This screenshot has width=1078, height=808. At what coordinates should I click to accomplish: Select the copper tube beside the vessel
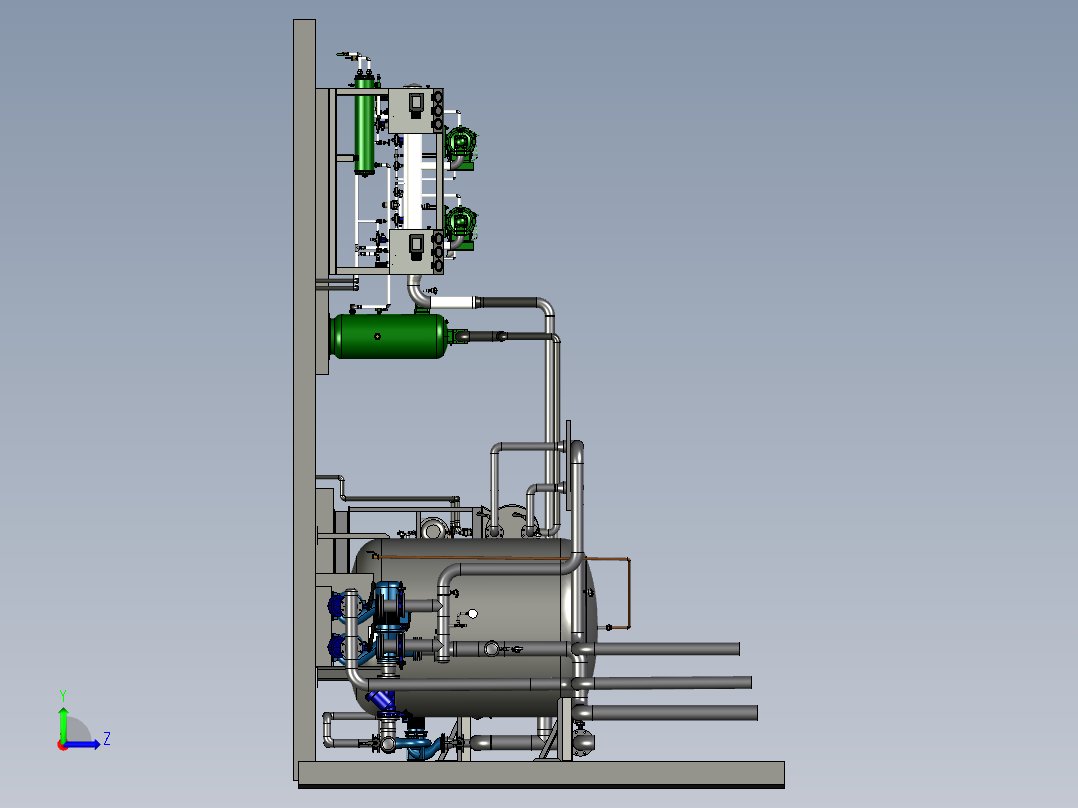click(x=628, y=593)
